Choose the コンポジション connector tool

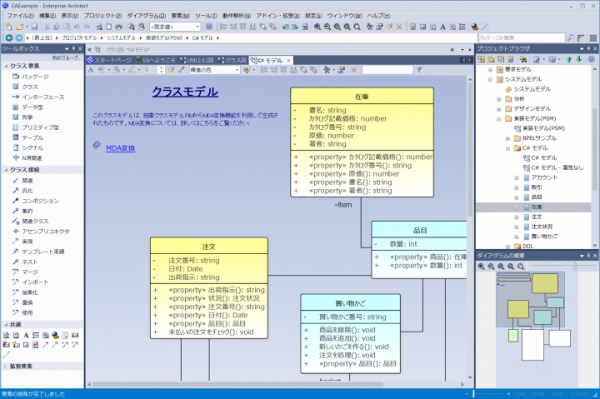[x=36, y=200]
